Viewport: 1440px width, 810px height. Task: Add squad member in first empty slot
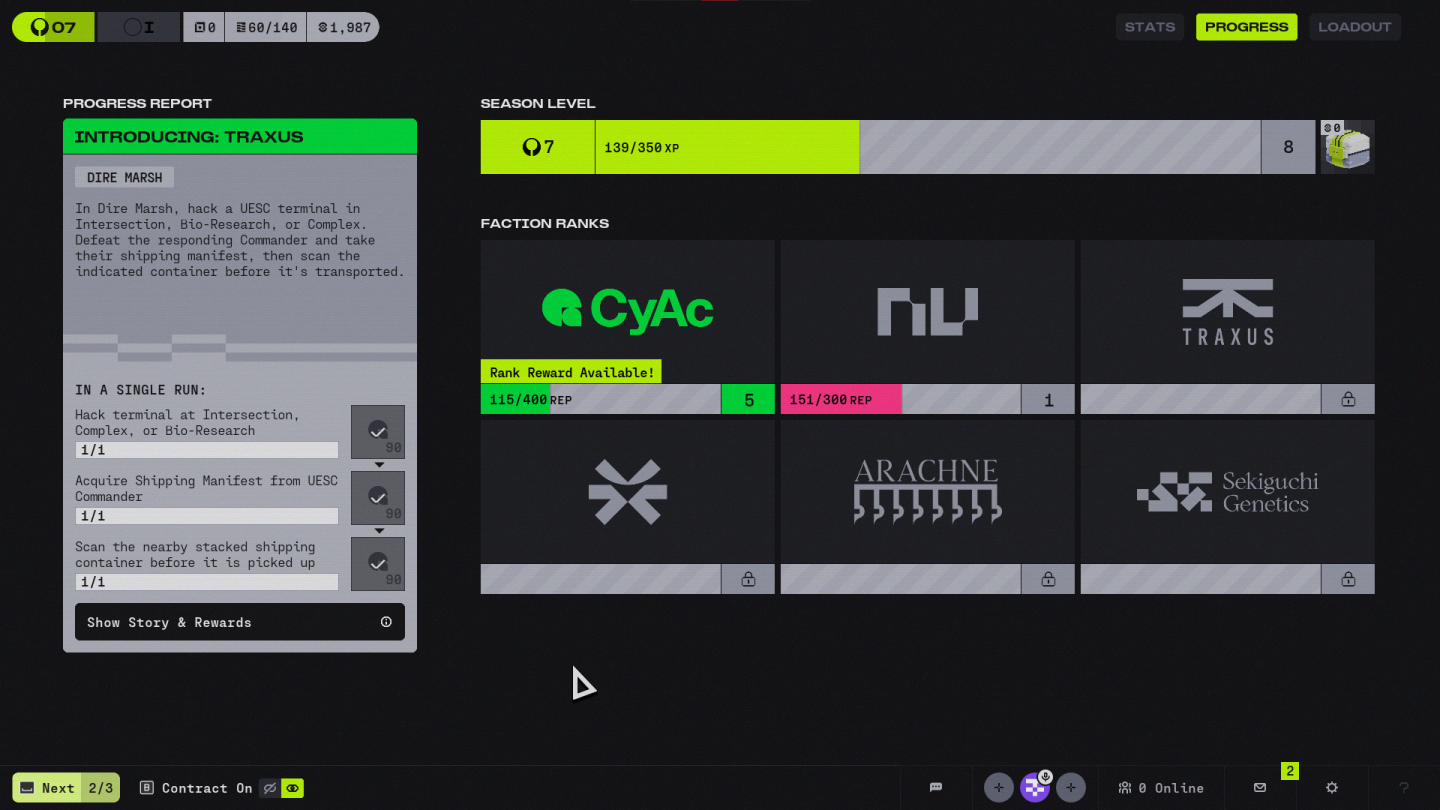(999, 788)
